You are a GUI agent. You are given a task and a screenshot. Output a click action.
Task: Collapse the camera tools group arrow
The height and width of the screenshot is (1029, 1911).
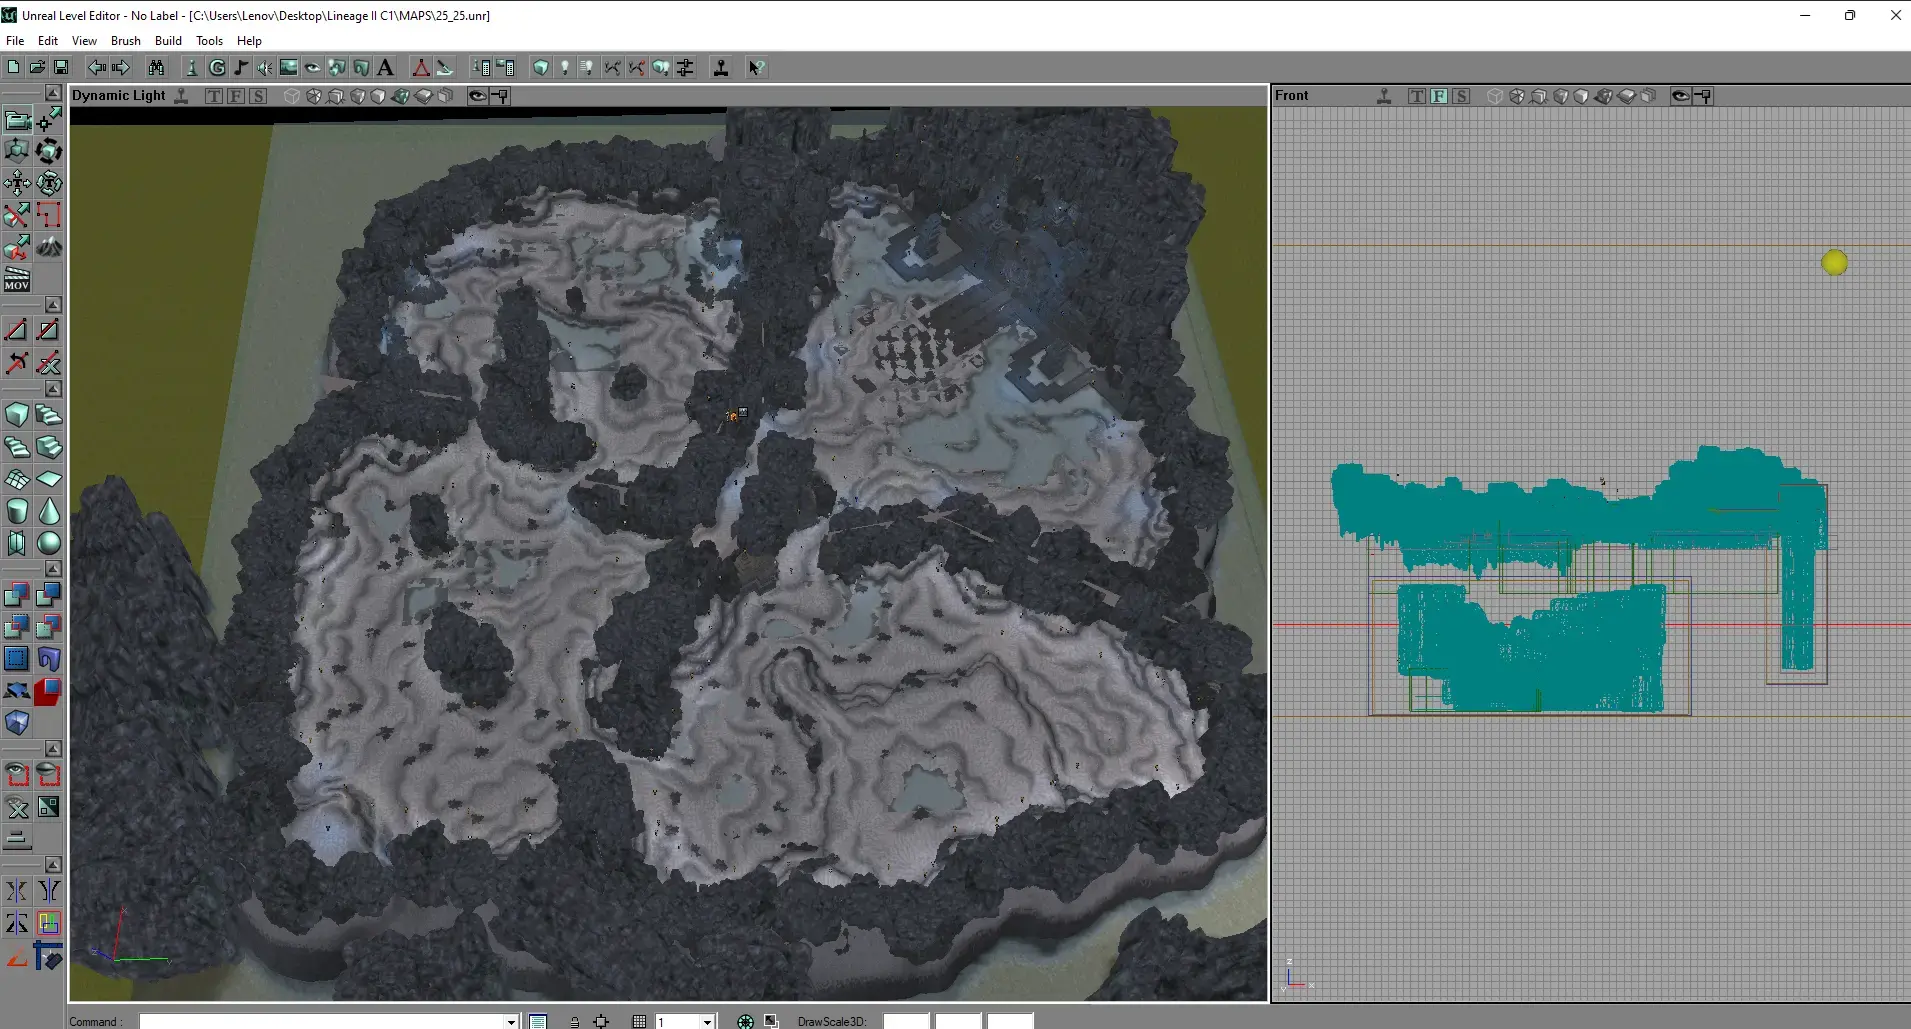tap(53, 93)
